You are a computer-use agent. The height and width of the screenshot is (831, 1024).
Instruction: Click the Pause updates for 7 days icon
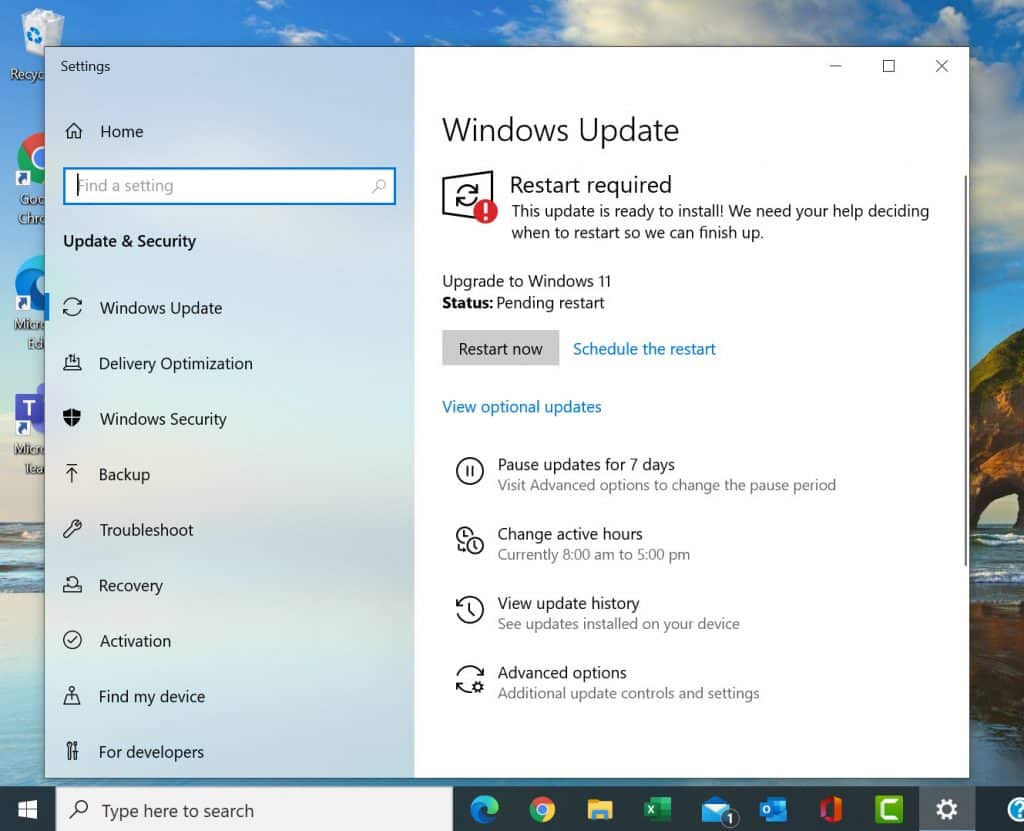[470, 471]
